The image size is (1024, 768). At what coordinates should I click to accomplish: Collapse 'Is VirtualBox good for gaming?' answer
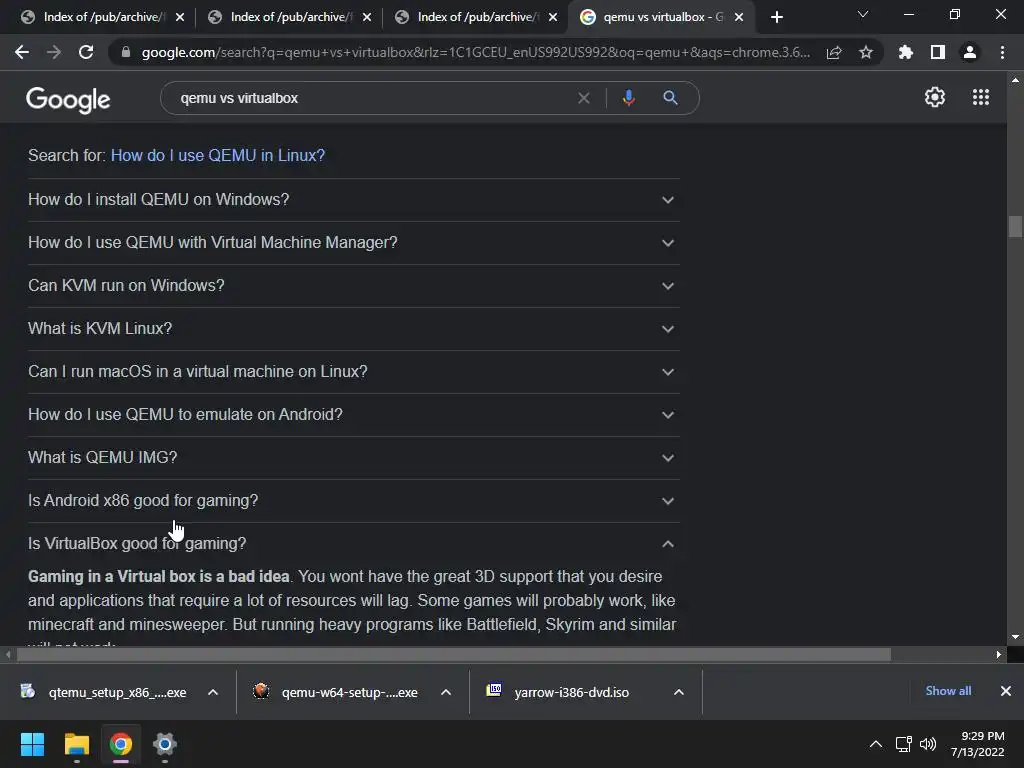tap(353, 543)
